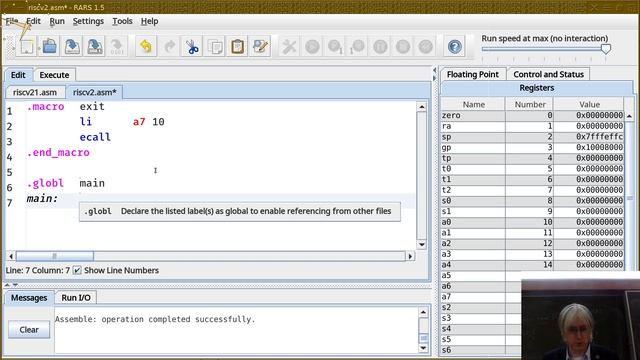The height and width of the screenshot is (360, 640).
Task: Click the Cut scissors icon
Action: (x=192, y=47)
